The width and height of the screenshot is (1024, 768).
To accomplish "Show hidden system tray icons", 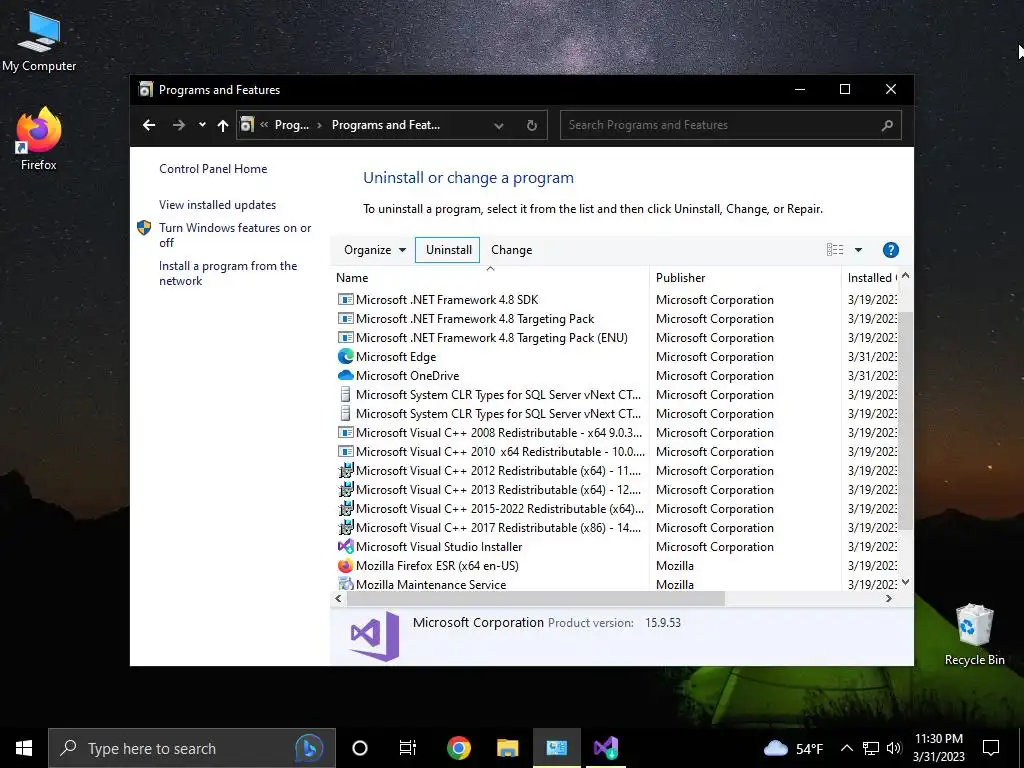I will point(846,748).
